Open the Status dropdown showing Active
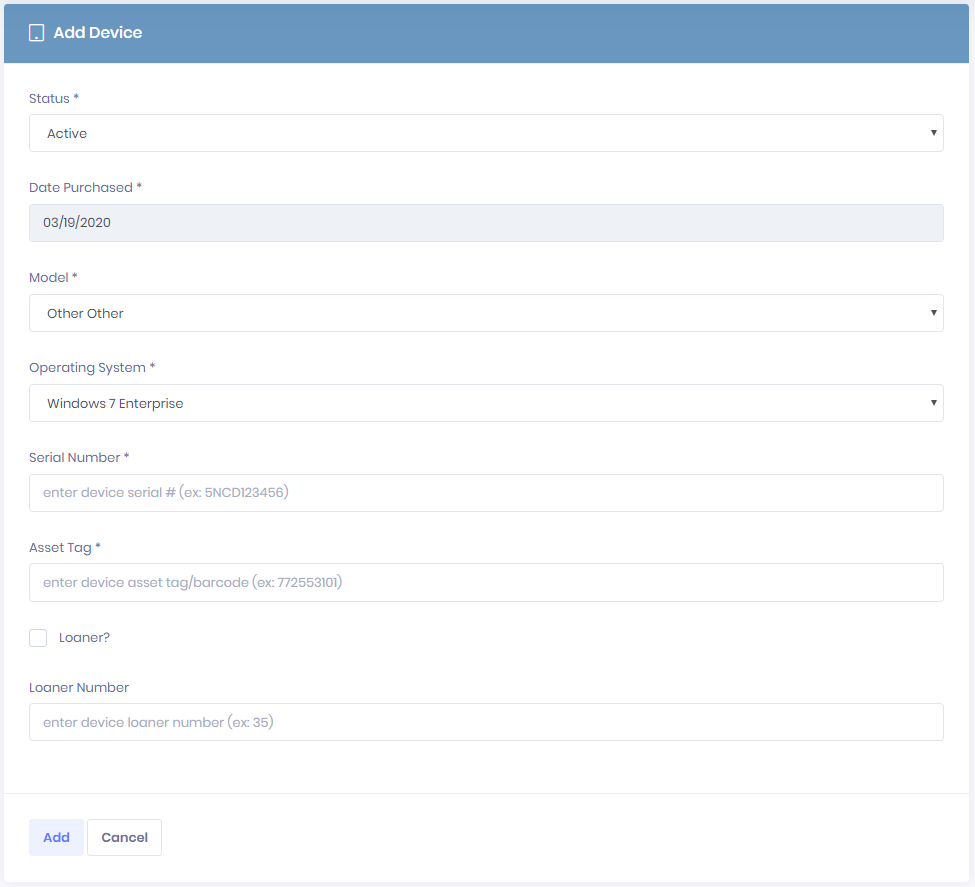Screen dimensions: 975x887 pos(486,133)
